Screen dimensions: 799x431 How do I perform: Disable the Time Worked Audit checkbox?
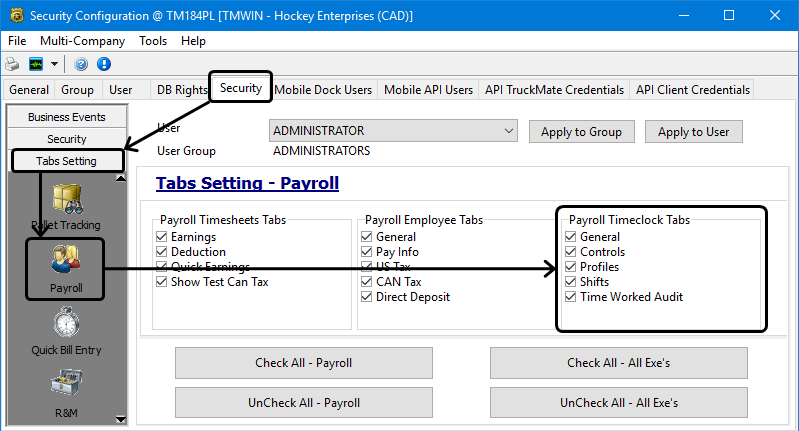(x=571, y=297)
